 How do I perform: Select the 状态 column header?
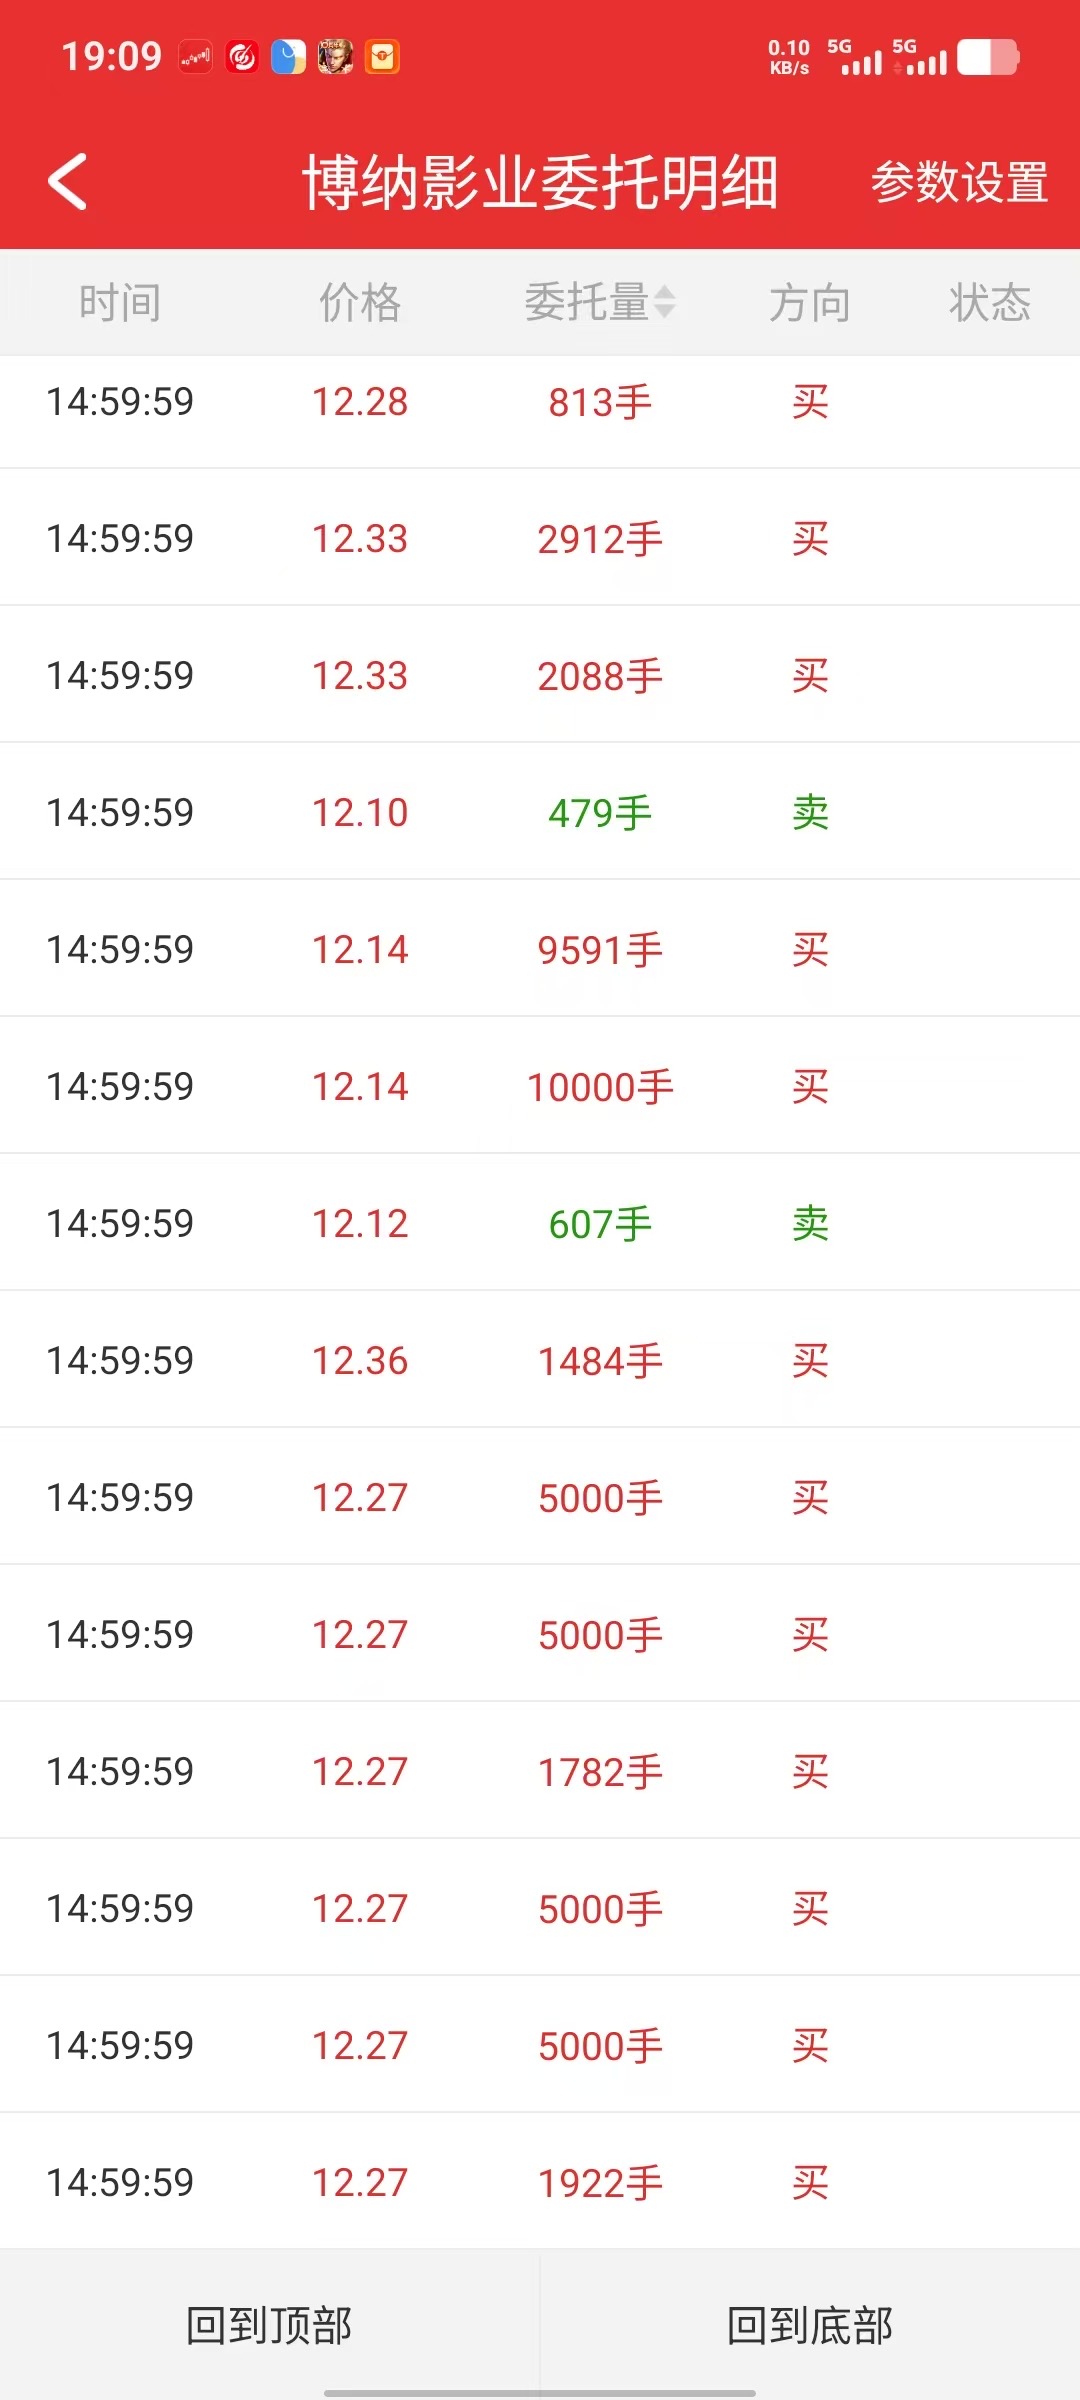pyautogui.click(x=990, y=302)
